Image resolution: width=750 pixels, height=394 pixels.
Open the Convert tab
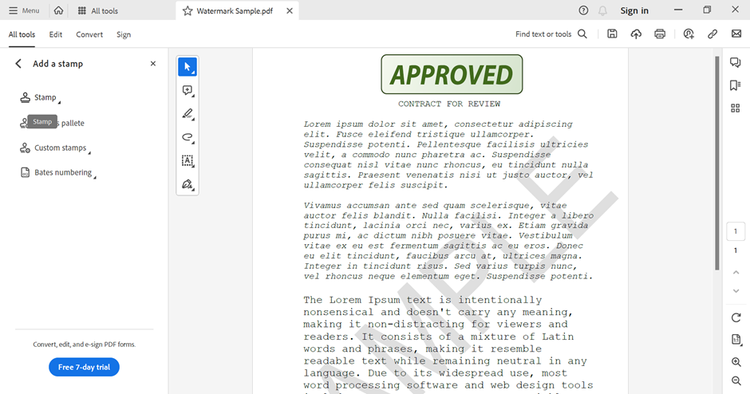point(89,34)
